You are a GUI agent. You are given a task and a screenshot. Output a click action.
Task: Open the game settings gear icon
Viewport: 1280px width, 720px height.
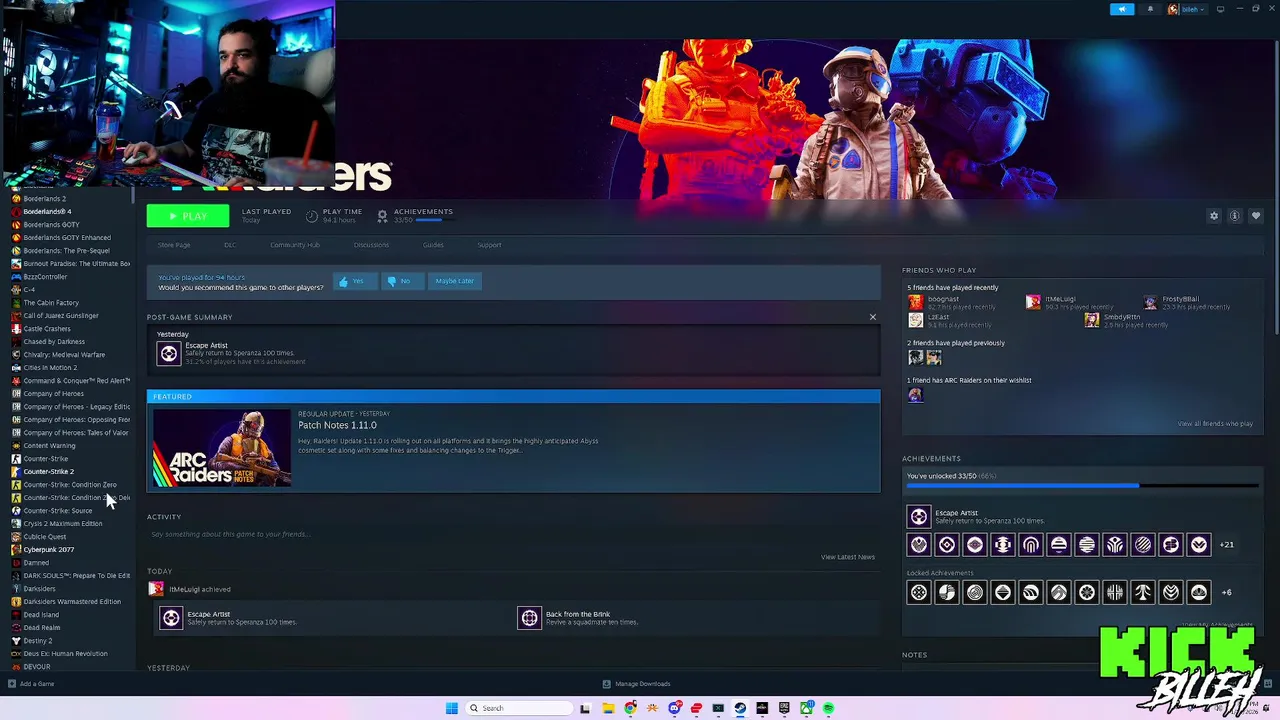click(x=1214, y=216)
